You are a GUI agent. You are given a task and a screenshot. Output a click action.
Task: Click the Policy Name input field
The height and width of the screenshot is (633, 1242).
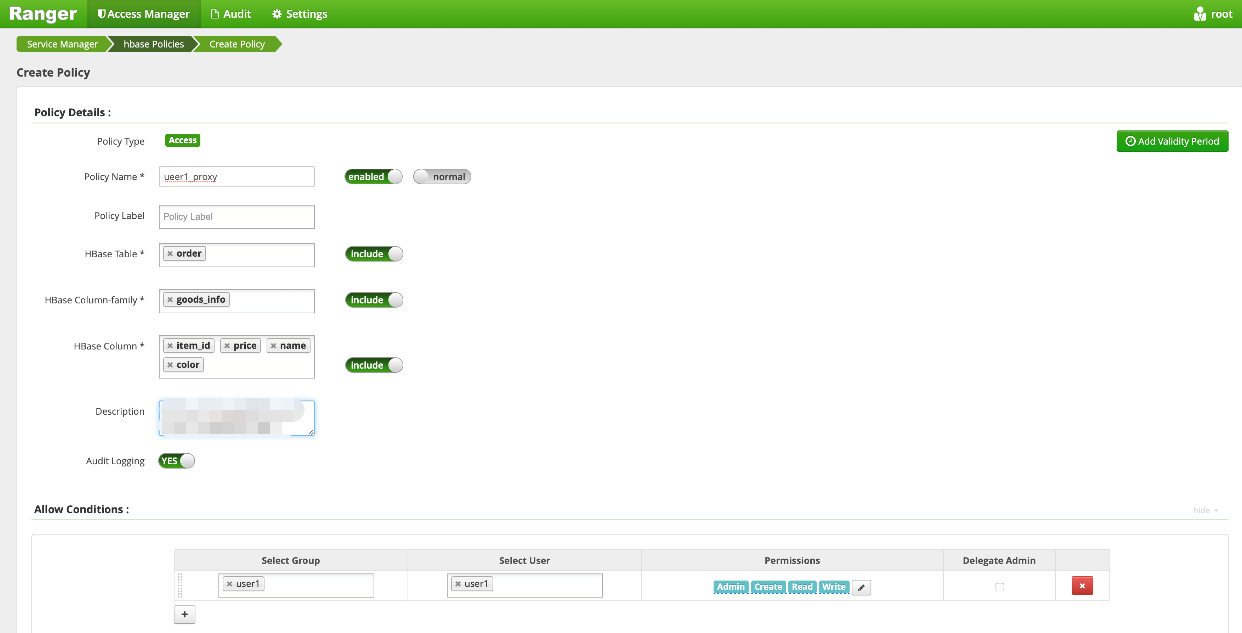pos(236,177)
